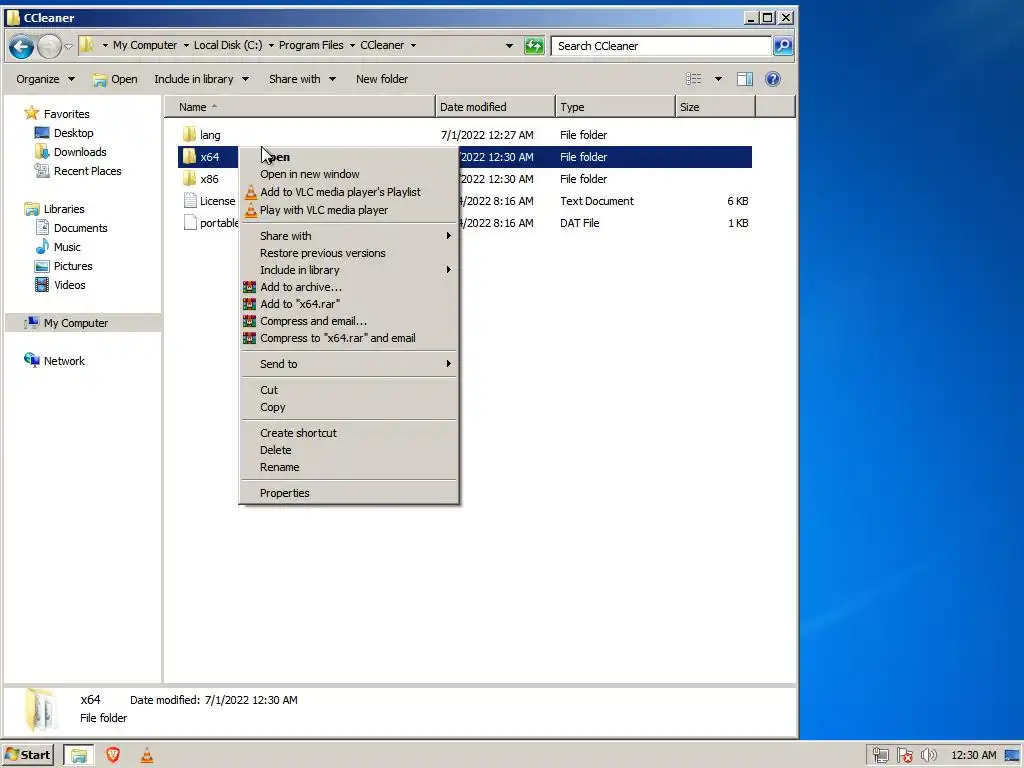Sort by Size column header
This screenshot has width=1024, height=768.
click(x=715, y=106)
